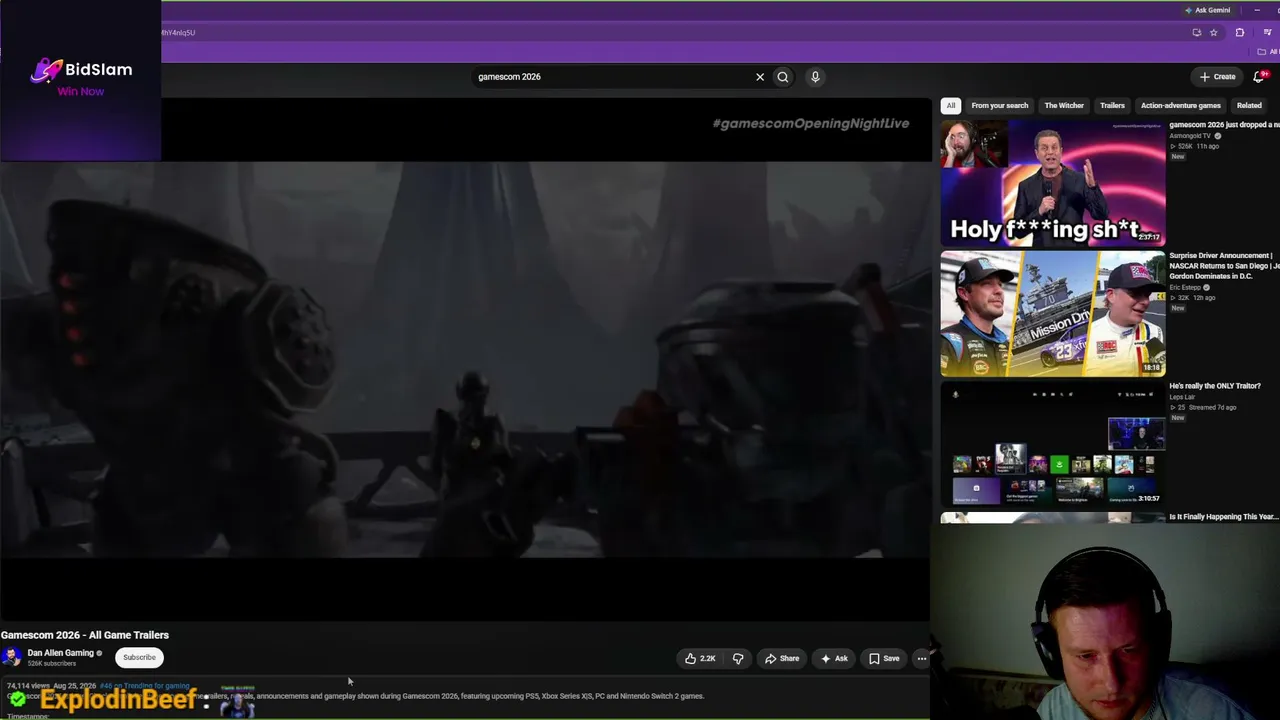Dislike the Gamescom 2026 video
This screenshot has width=1280, height=720.
pos(738,658)
